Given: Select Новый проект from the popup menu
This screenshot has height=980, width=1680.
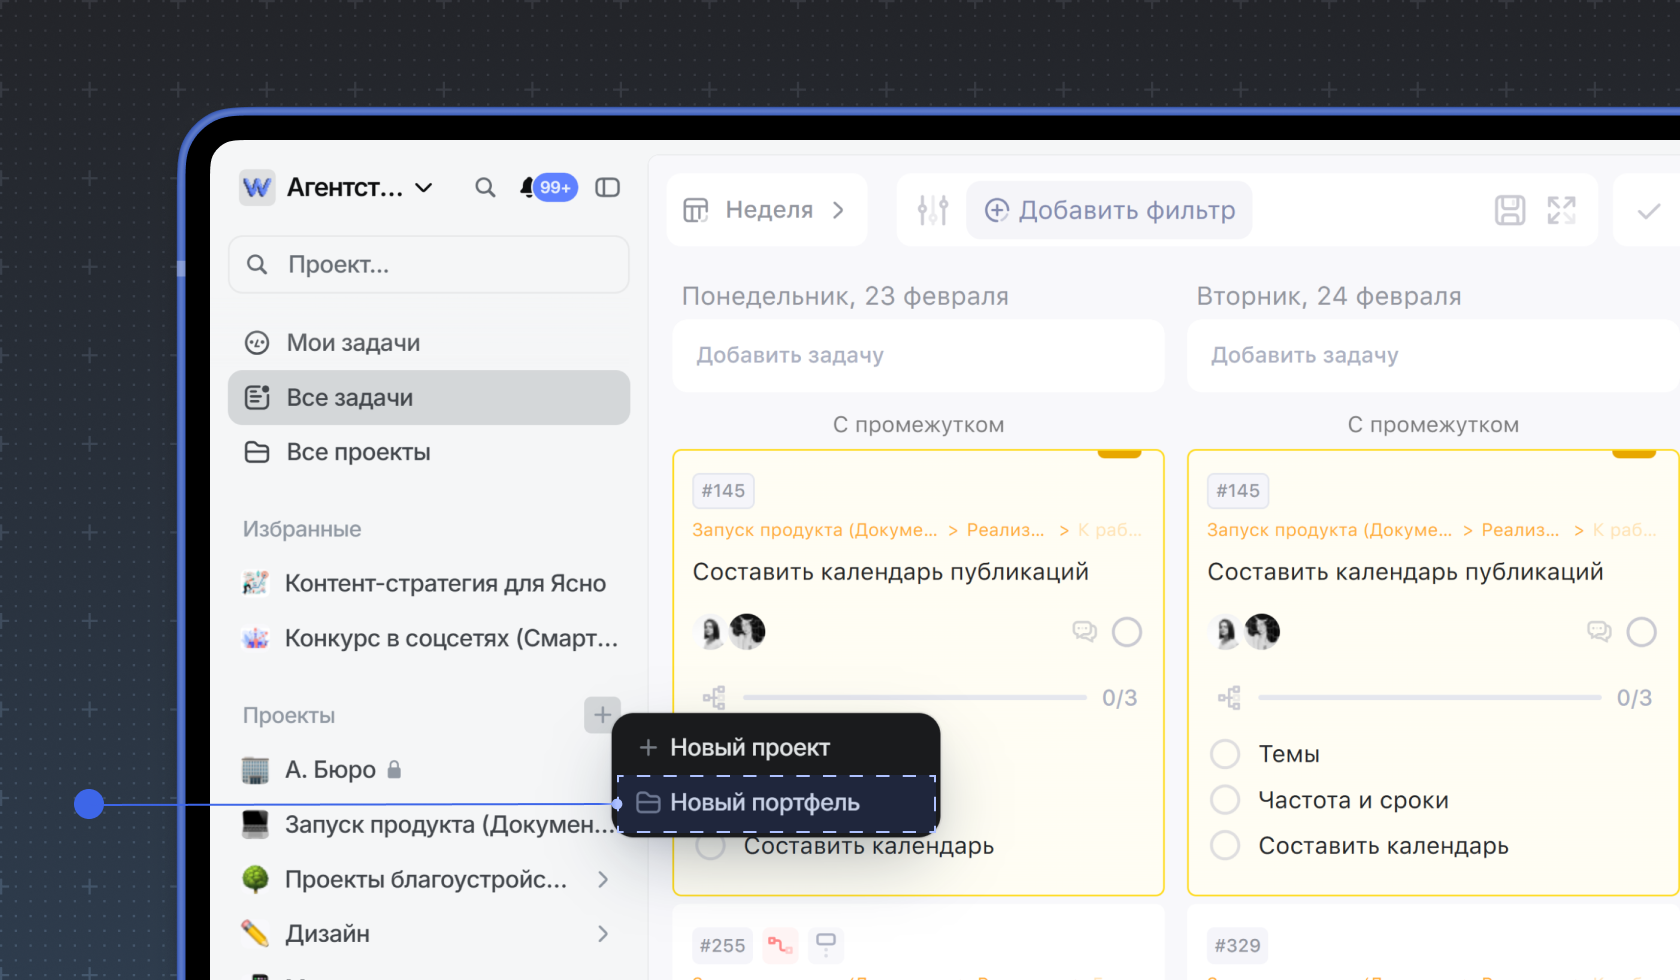Looking at the screenshot, I should point(750,748).
